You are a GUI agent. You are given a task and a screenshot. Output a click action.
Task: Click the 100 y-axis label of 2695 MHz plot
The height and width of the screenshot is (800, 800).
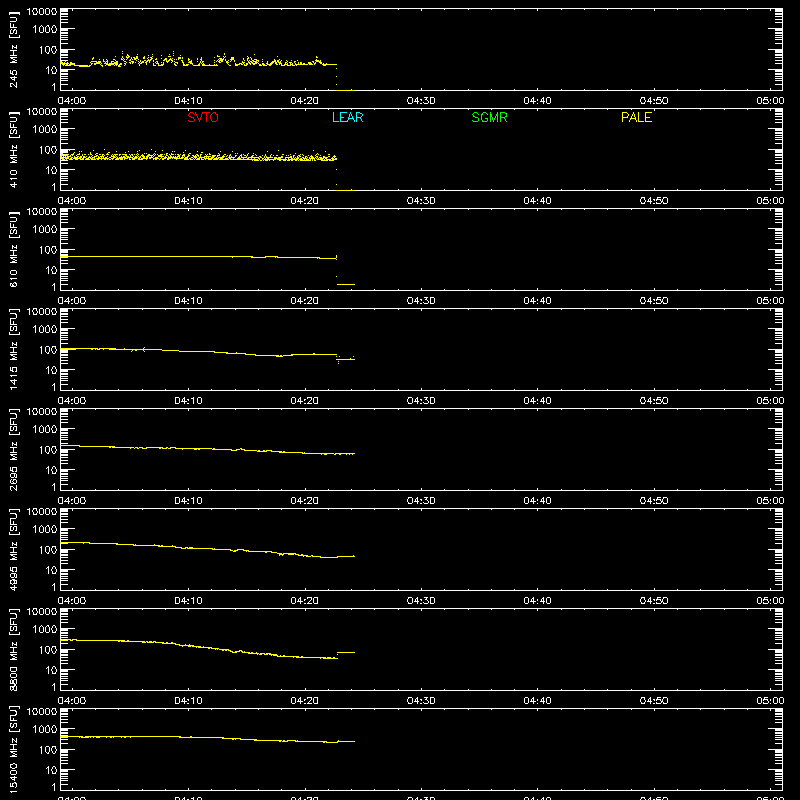click(48, 449)
